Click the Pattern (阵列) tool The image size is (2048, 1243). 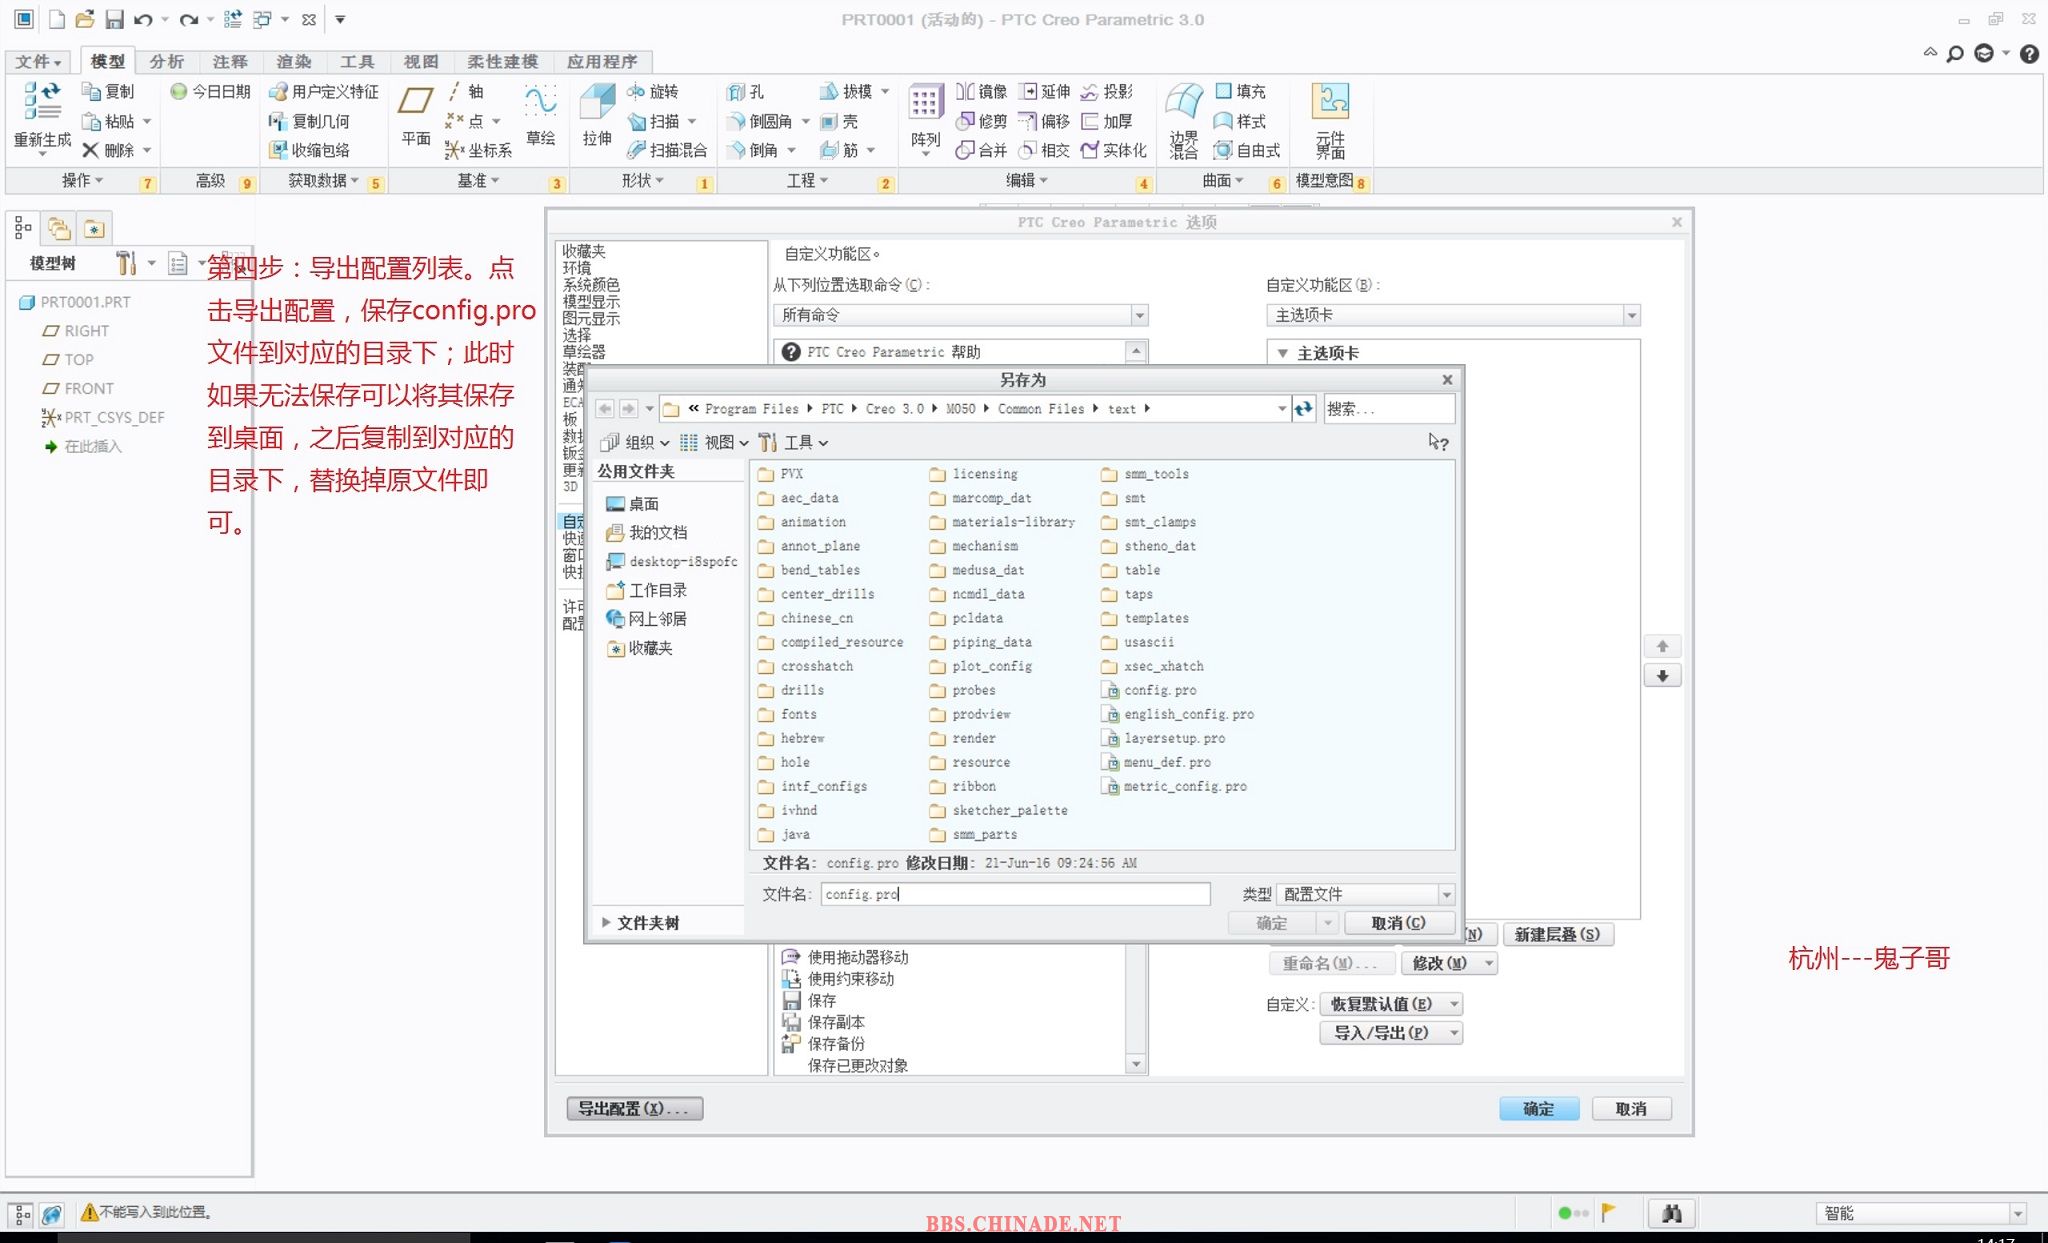925,117
